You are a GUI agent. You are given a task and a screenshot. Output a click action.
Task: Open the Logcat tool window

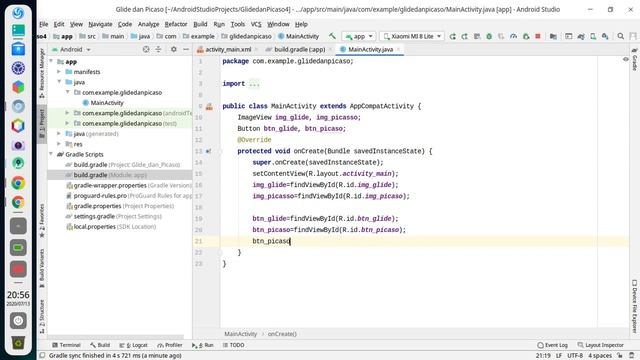tap(134, 345)
